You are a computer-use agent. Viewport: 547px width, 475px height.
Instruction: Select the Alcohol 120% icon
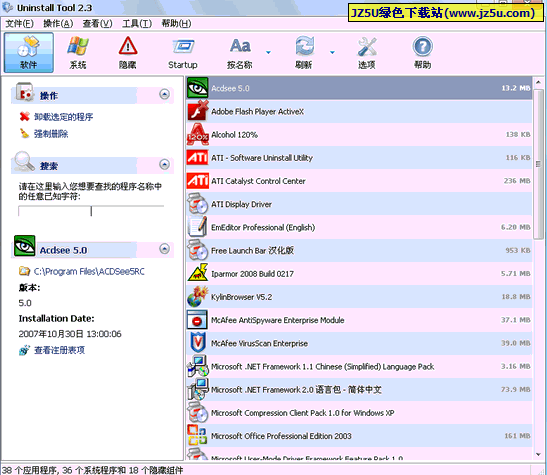tap(197, 134)
